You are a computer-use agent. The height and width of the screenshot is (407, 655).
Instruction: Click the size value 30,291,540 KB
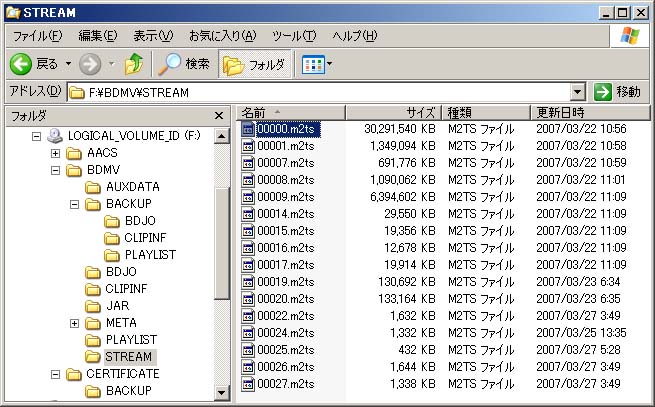[400, 129]
